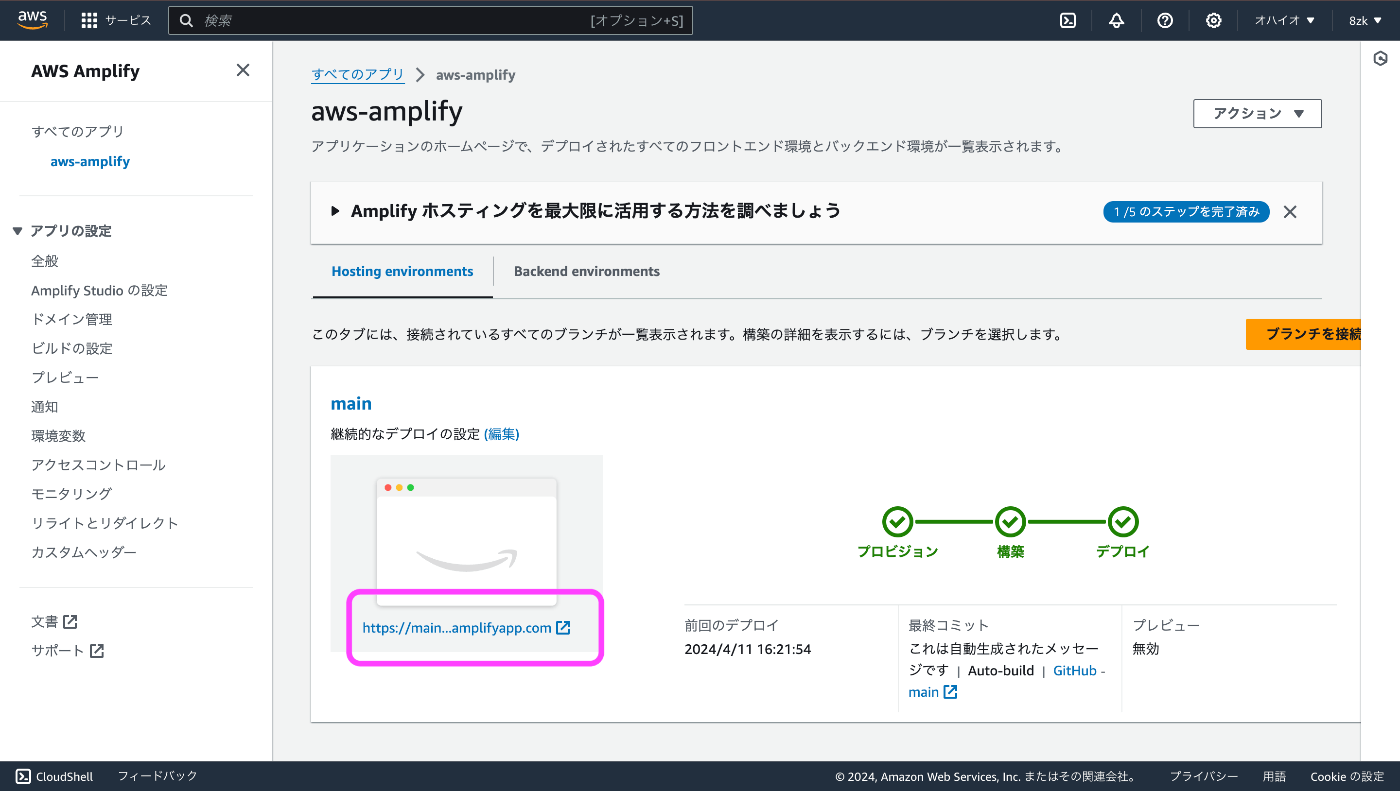Open the 用語 footer link
This screenshot has height=791, width=1400.
click(1274, 776)
